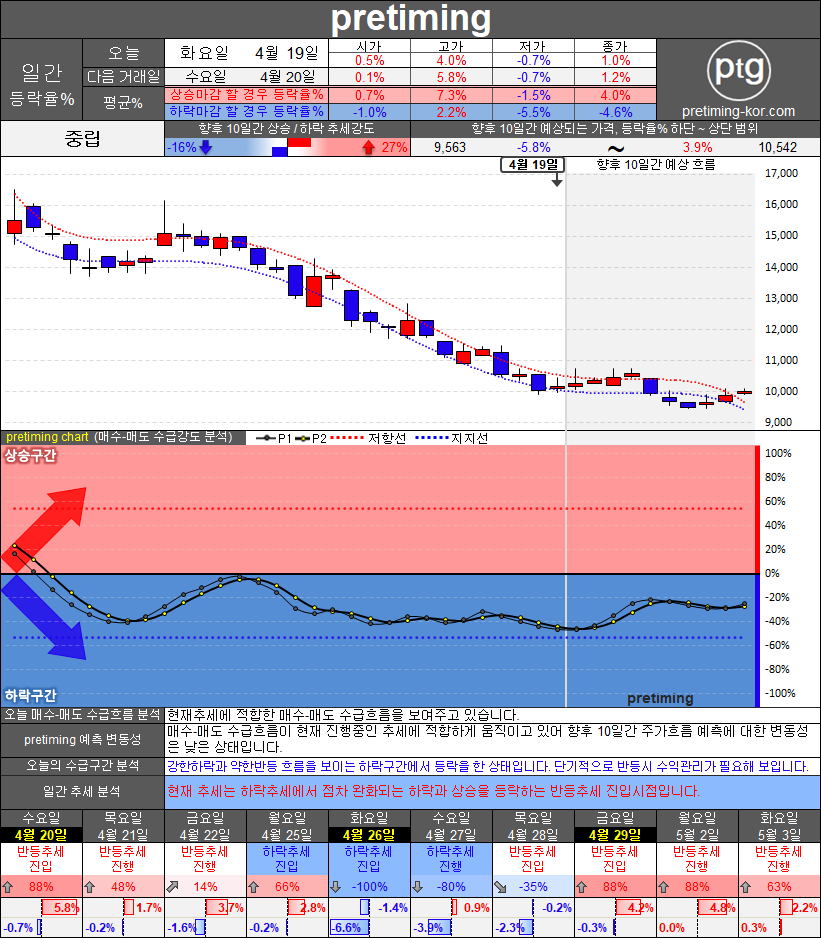Click the 하락추세 진행 cell under 4월 27일

[451, 858]
